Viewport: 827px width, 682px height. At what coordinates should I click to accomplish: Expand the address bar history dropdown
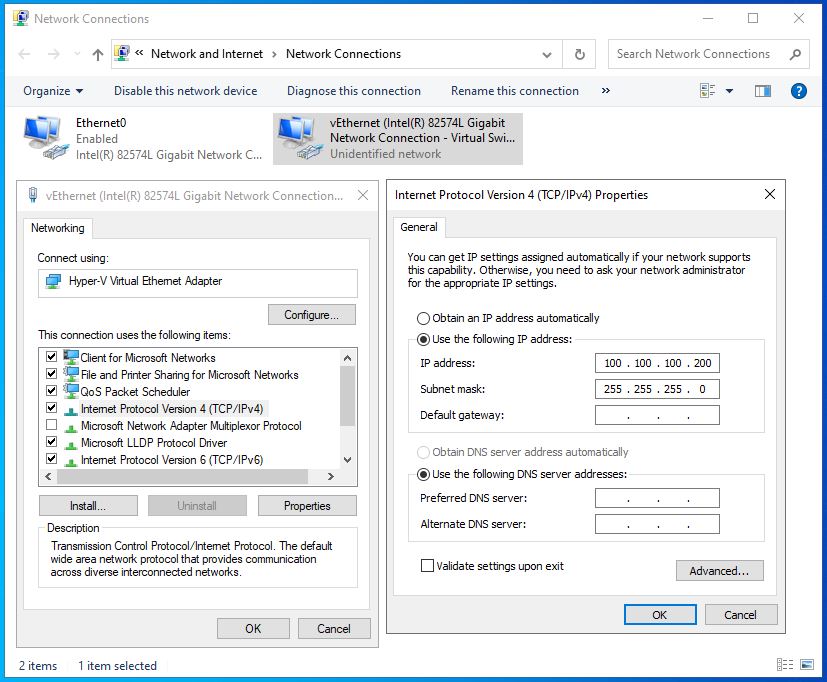[x=547, y=54]
